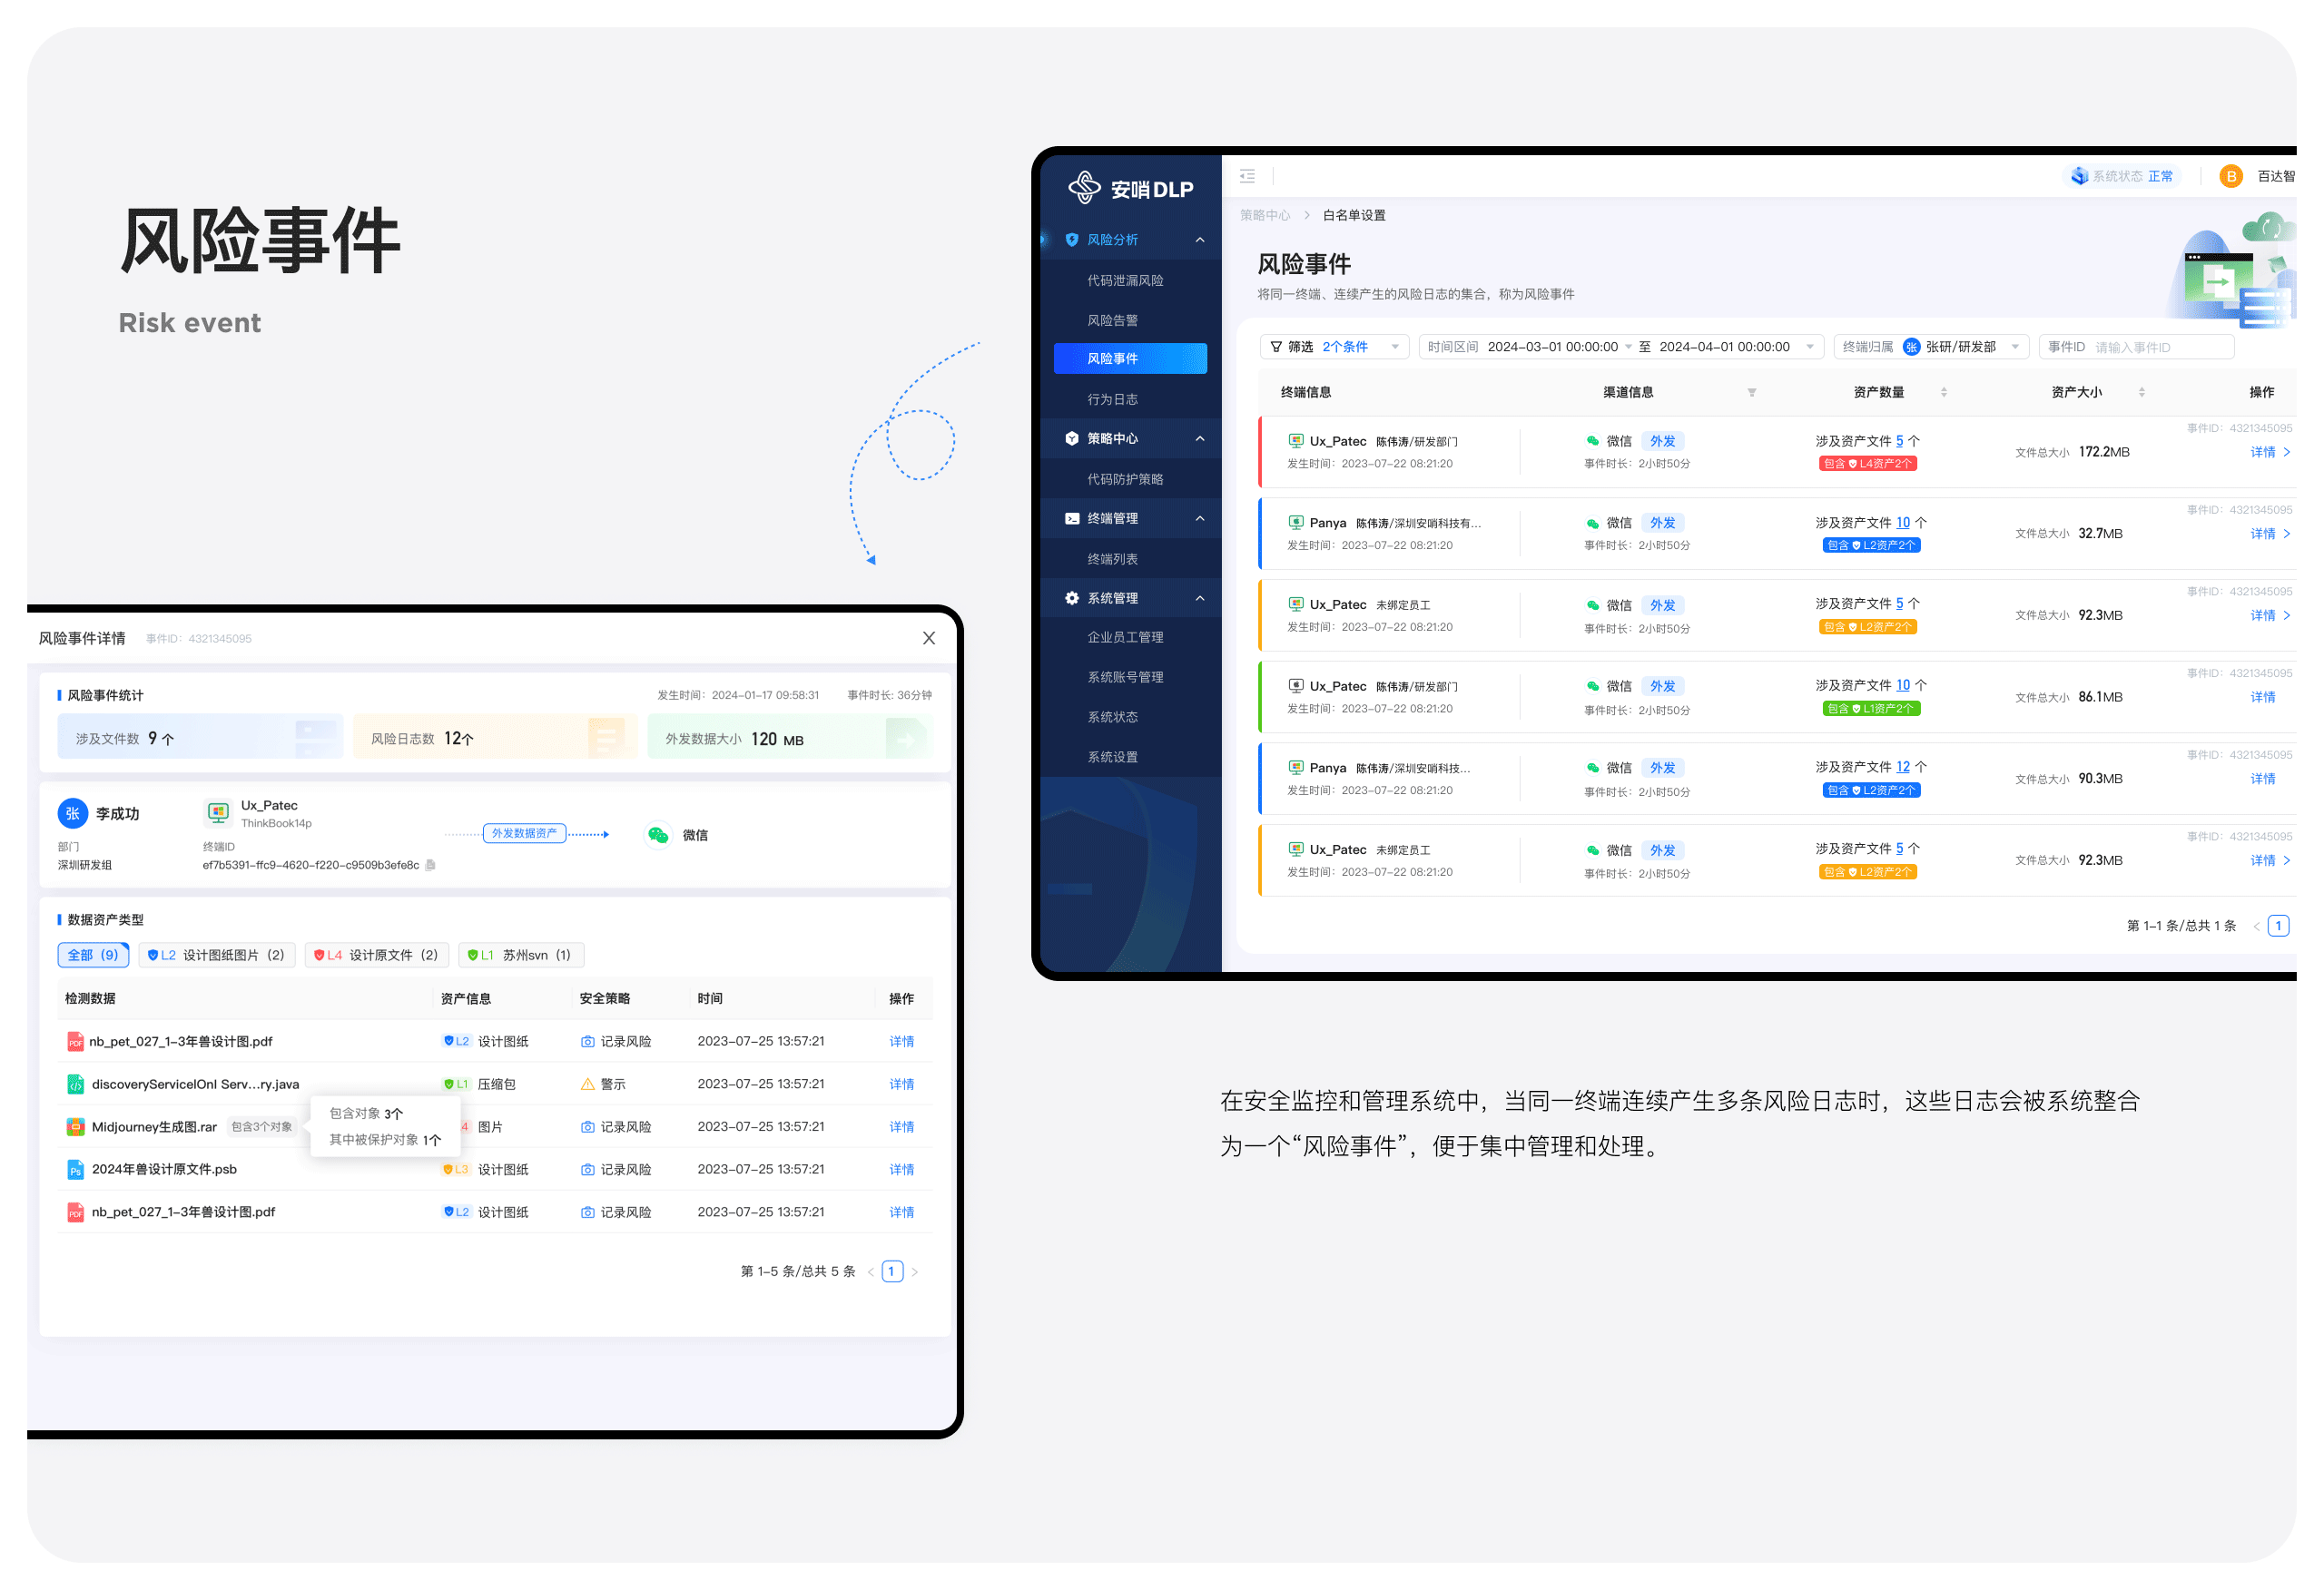Open 系统状态 in sidebar
2324x1590 pixels.
[x=1112, y=717]
